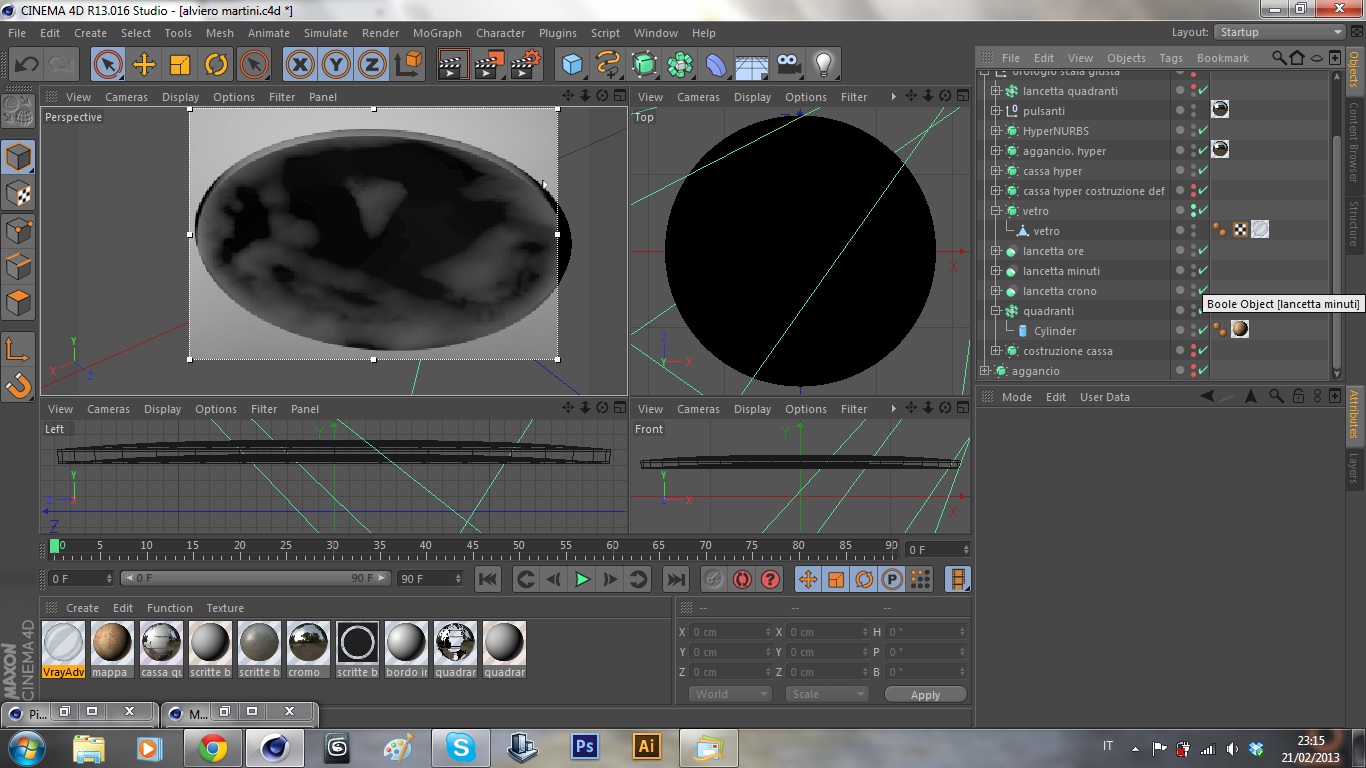Expand the aggancio object tree node
This screenshot has height=768, width=1366.
coord(985,371)
